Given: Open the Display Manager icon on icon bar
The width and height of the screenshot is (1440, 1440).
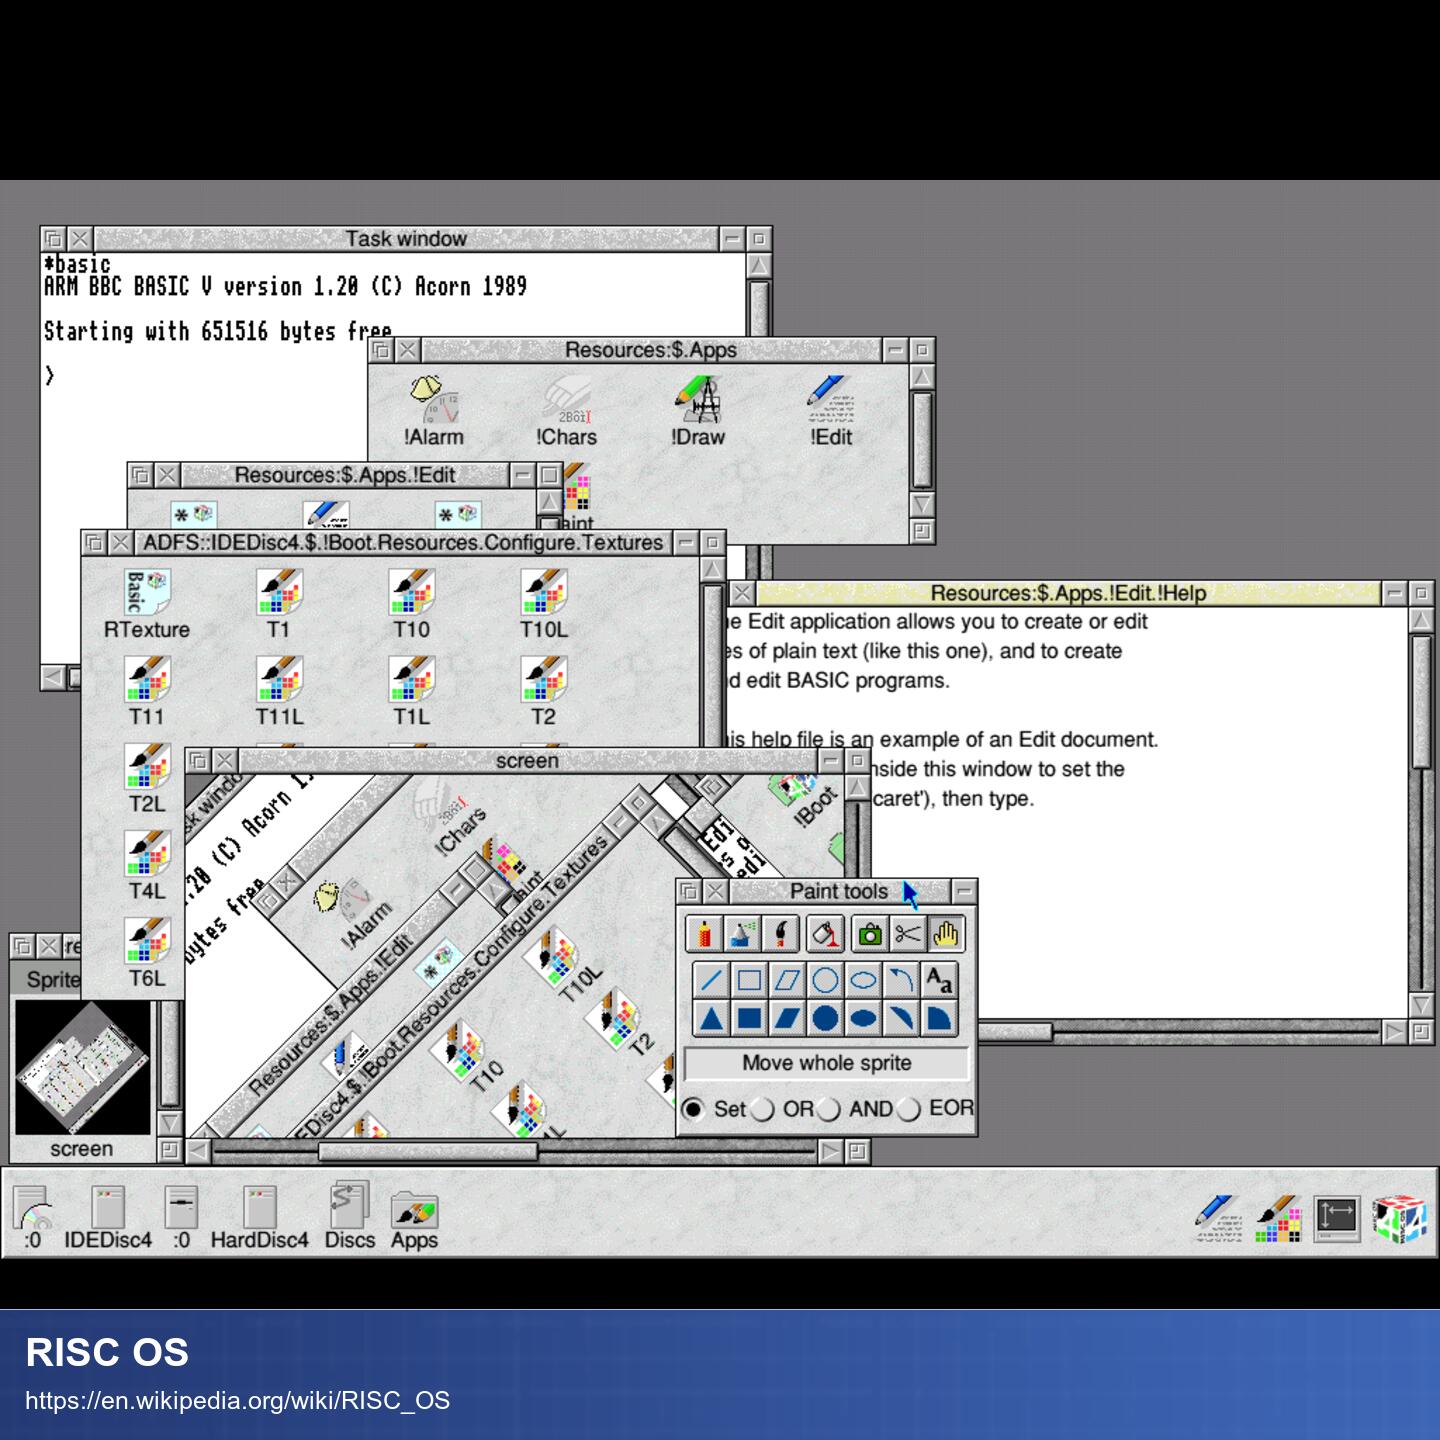Looking at the screenshot, I should (x=1337, y=1219).
